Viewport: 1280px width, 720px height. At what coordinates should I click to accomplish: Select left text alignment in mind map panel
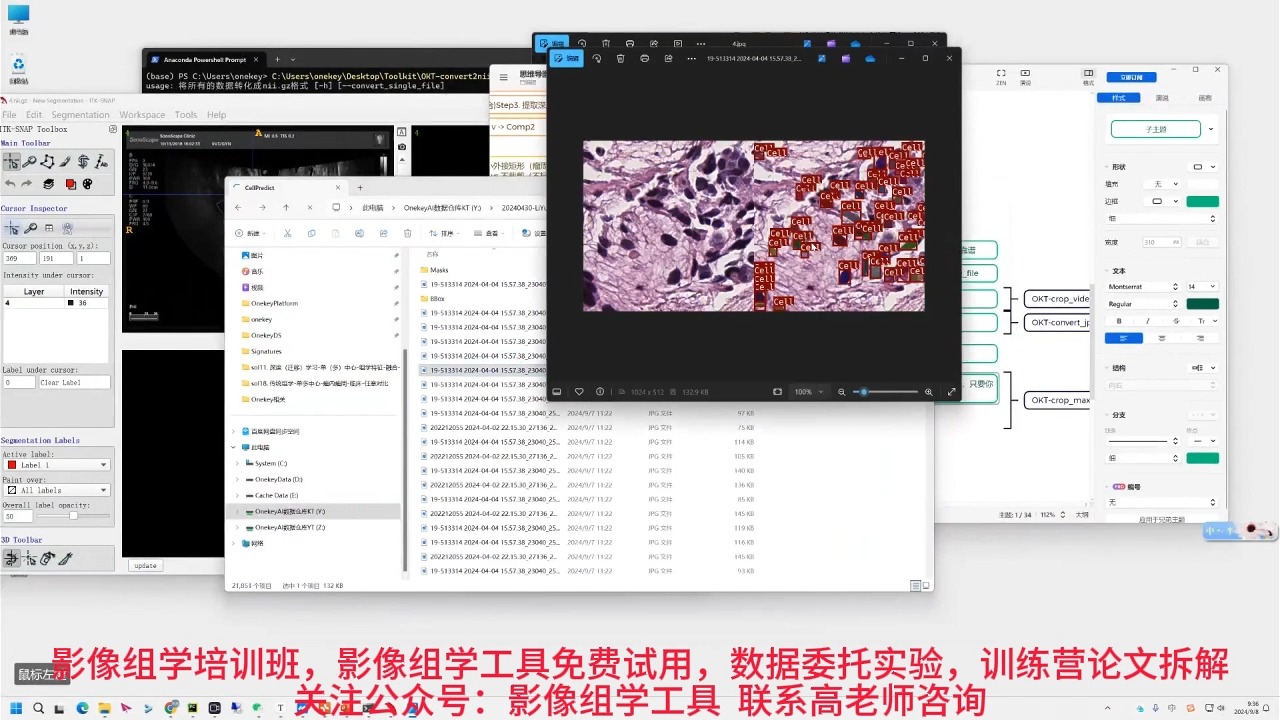pos(1123,338)
